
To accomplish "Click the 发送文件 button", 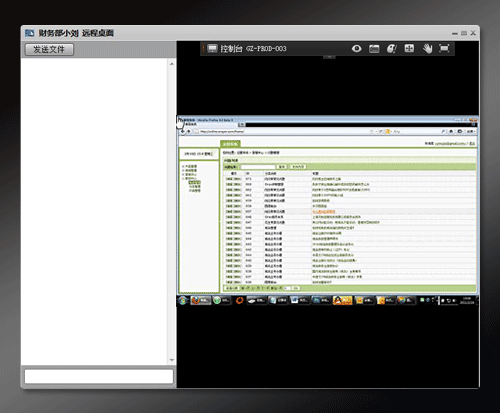I will (x=49, y=49).
